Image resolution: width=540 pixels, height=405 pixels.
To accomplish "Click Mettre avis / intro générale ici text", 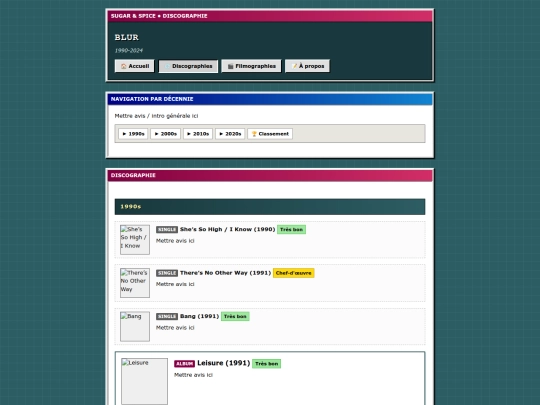I will 156,116.
